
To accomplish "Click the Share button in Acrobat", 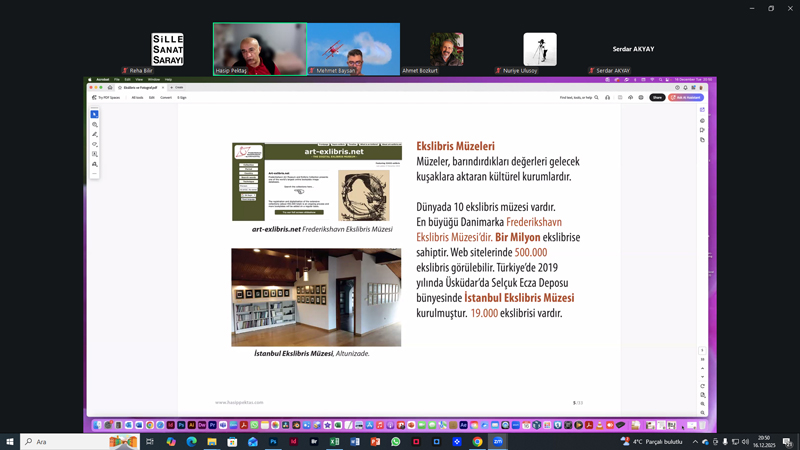I will point(657,98).
